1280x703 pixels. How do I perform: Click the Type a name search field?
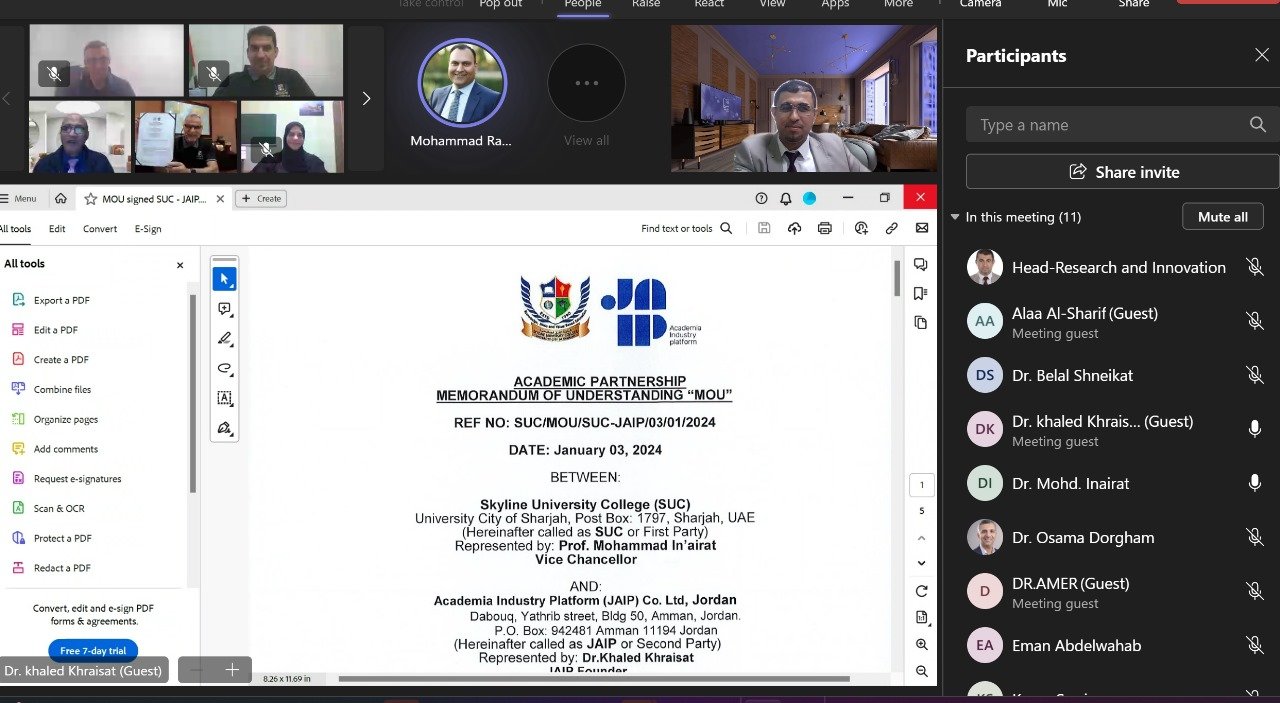coord(1123,125)
